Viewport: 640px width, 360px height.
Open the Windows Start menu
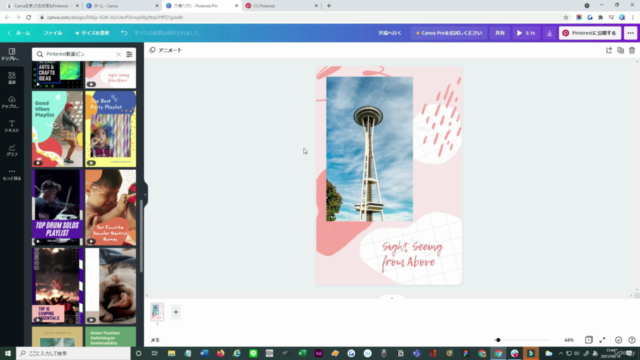(8, 353)
